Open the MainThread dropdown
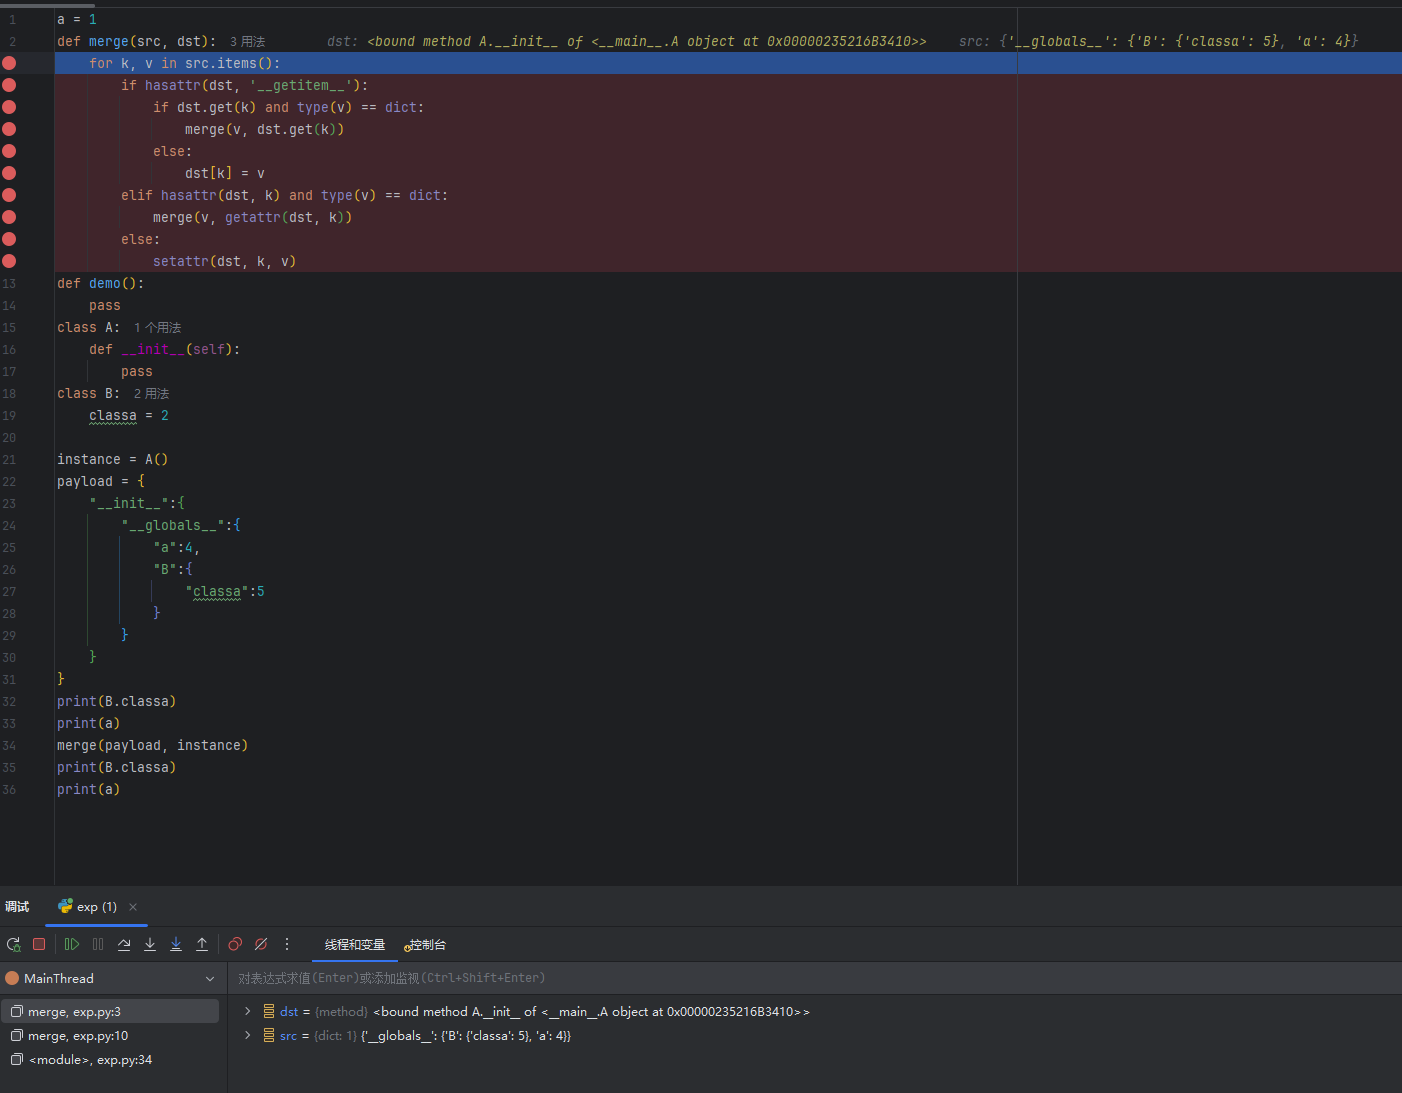The image size is (1402, 1093). click(209, 979)
